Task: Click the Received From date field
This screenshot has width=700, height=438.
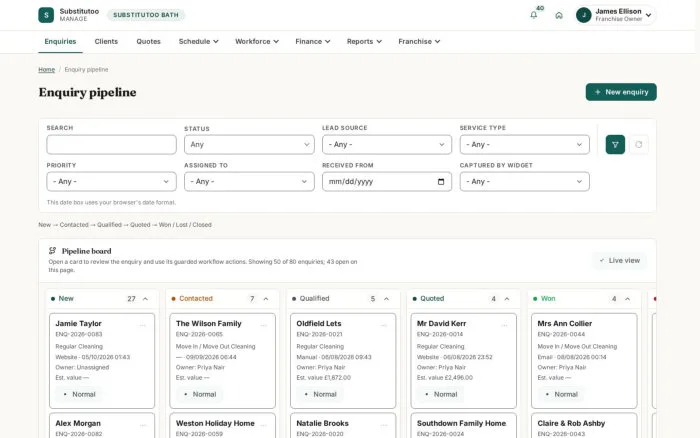Action: click(387, 182)
